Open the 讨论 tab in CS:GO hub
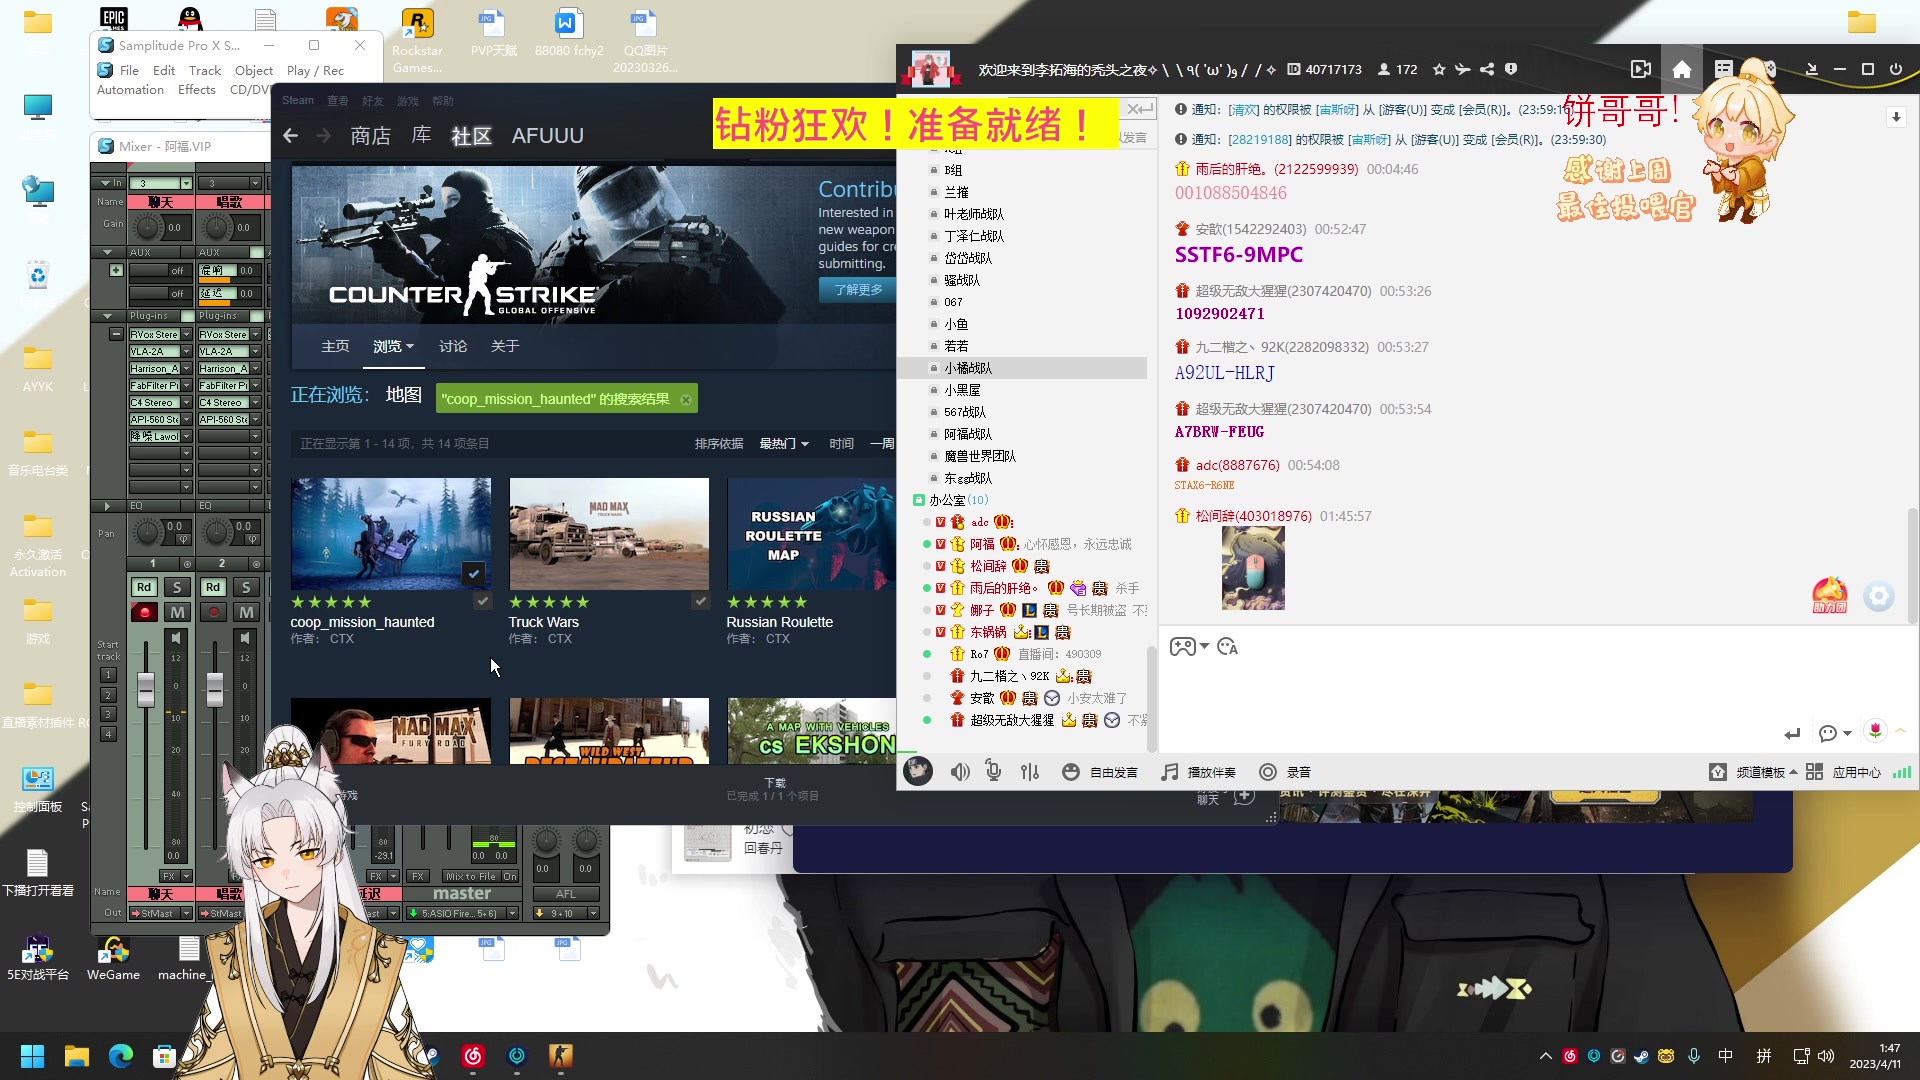This screenshot has height=1080, width=1920. (x=453, y=346)
